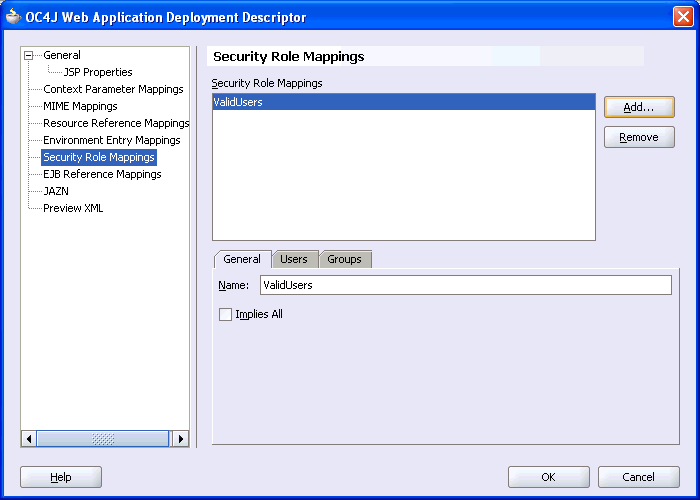Select Context Parameter Mappings
Screen dimensions: 700x500
pos(113,89)
